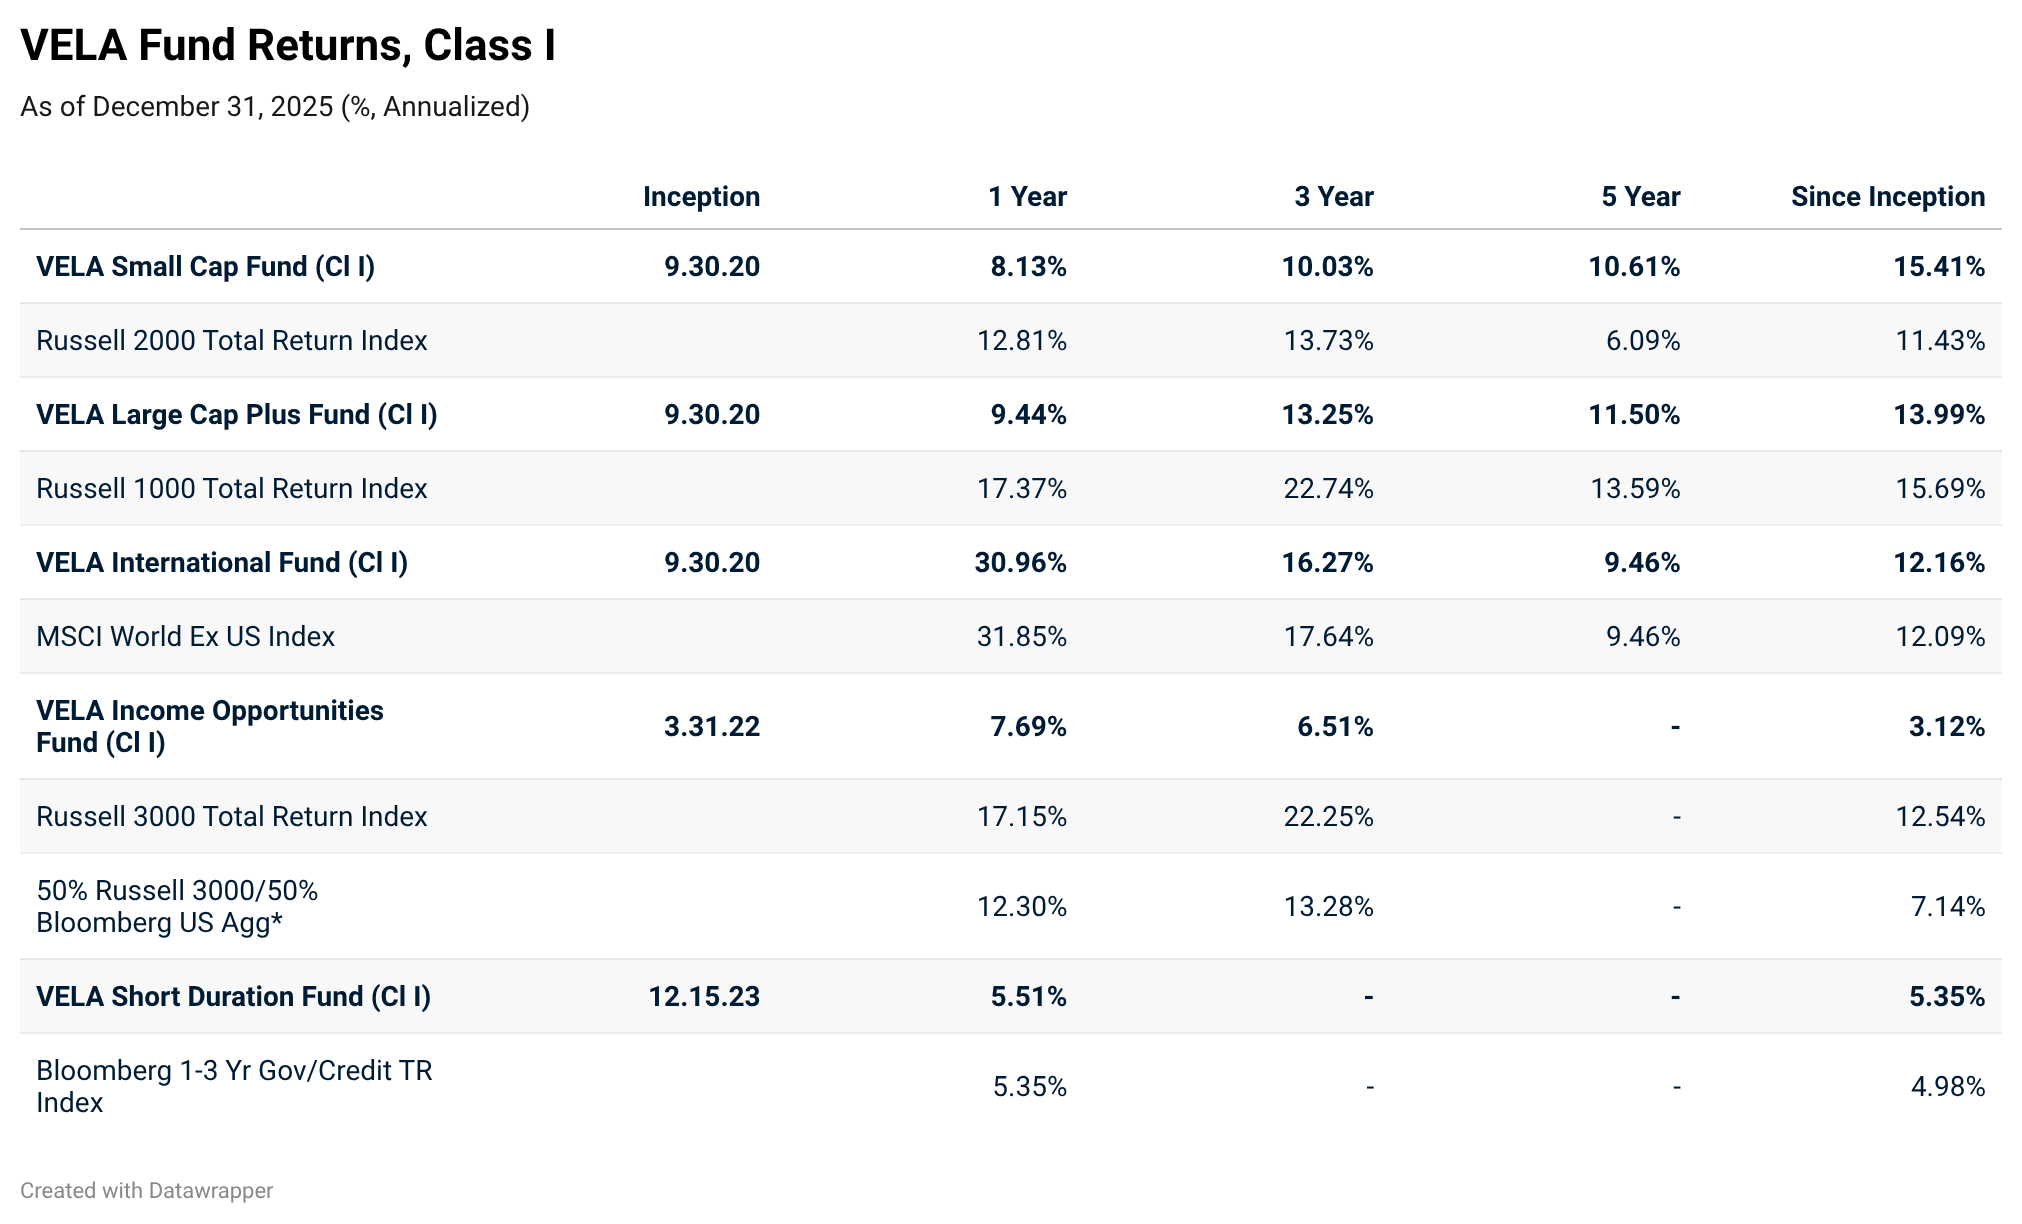Click the MSCI World Ex US Index label
The image size is (2022, 1224).
point(185,636)
